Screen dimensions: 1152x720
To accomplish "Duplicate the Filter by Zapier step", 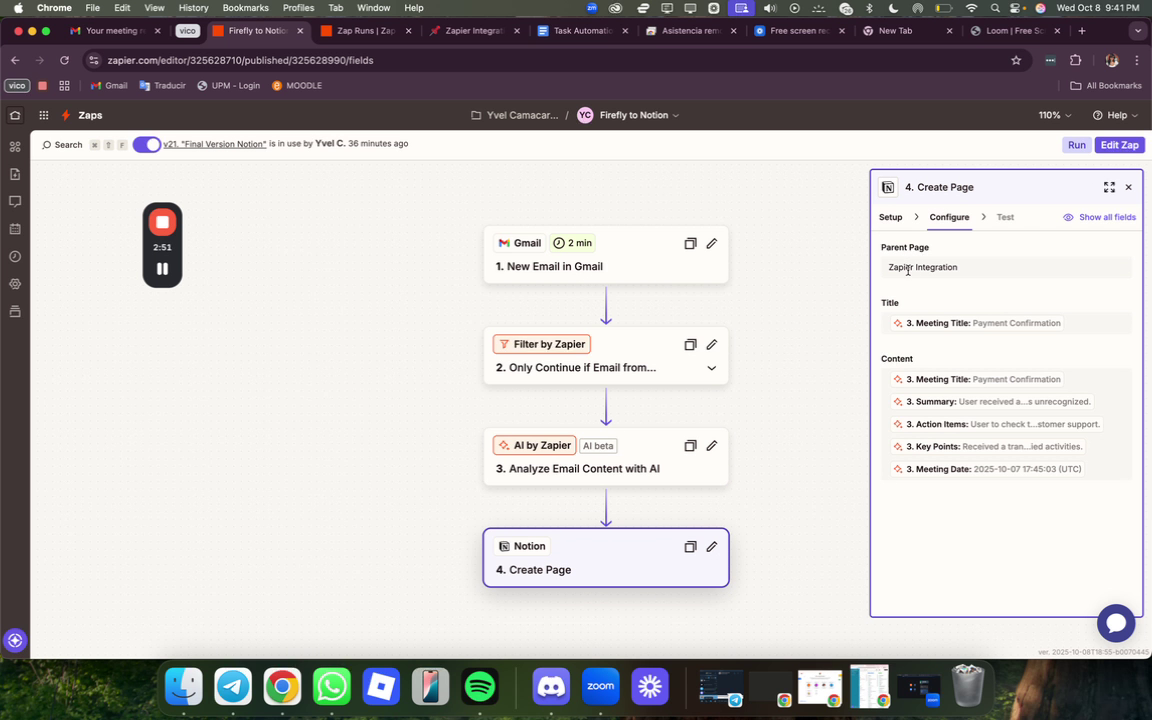I will pyautogui.click(x=690, y=345).
